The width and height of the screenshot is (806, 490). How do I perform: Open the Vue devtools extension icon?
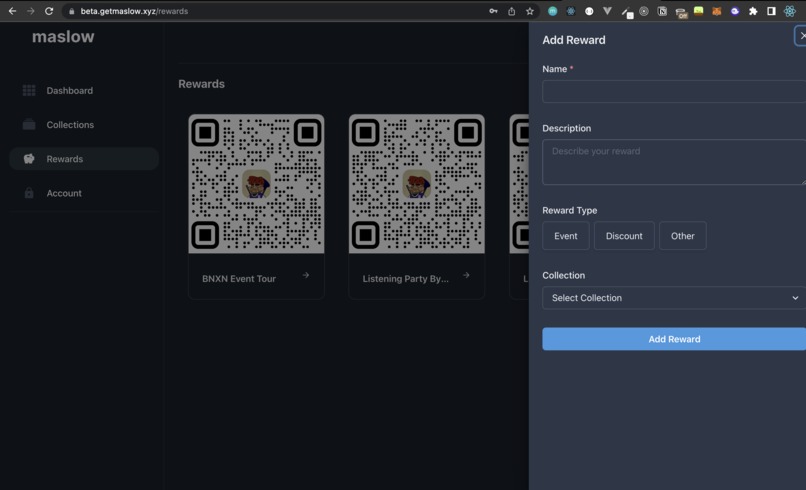(x=607, y=11)
